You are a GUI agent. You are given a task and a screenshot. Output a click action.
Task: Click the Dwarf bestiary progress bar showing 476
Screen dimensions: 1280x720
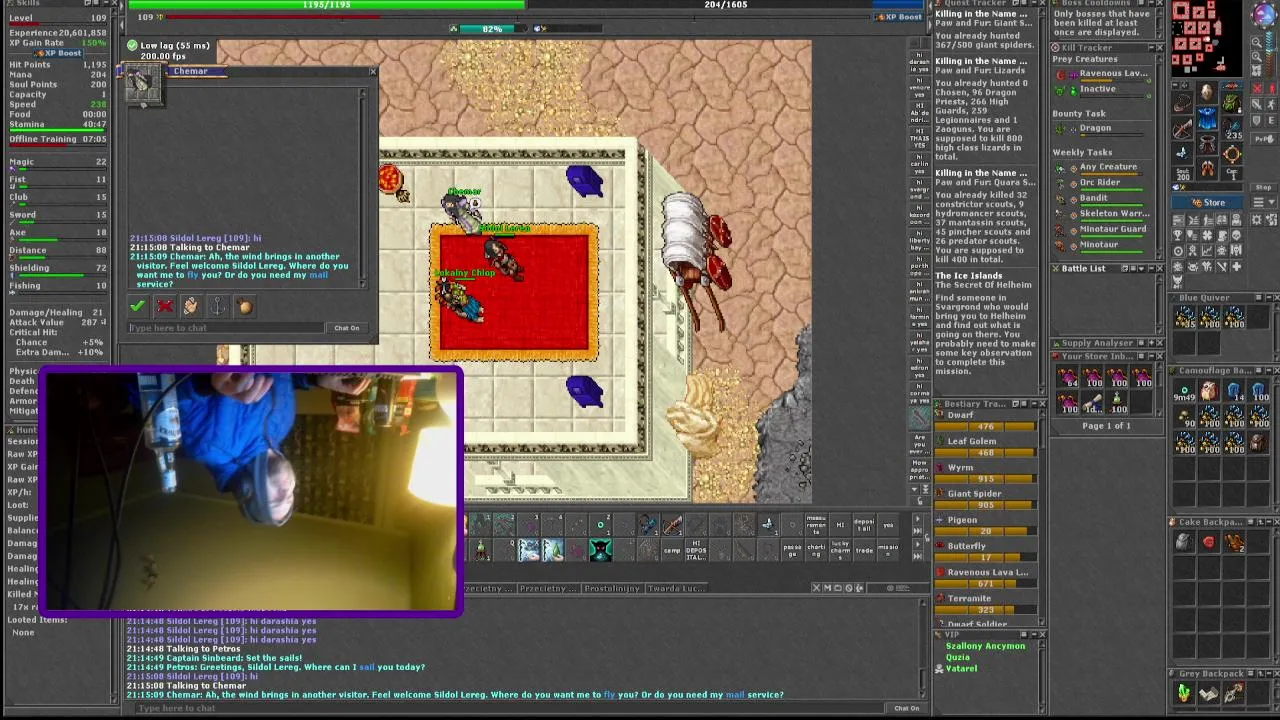coord(985,427)
